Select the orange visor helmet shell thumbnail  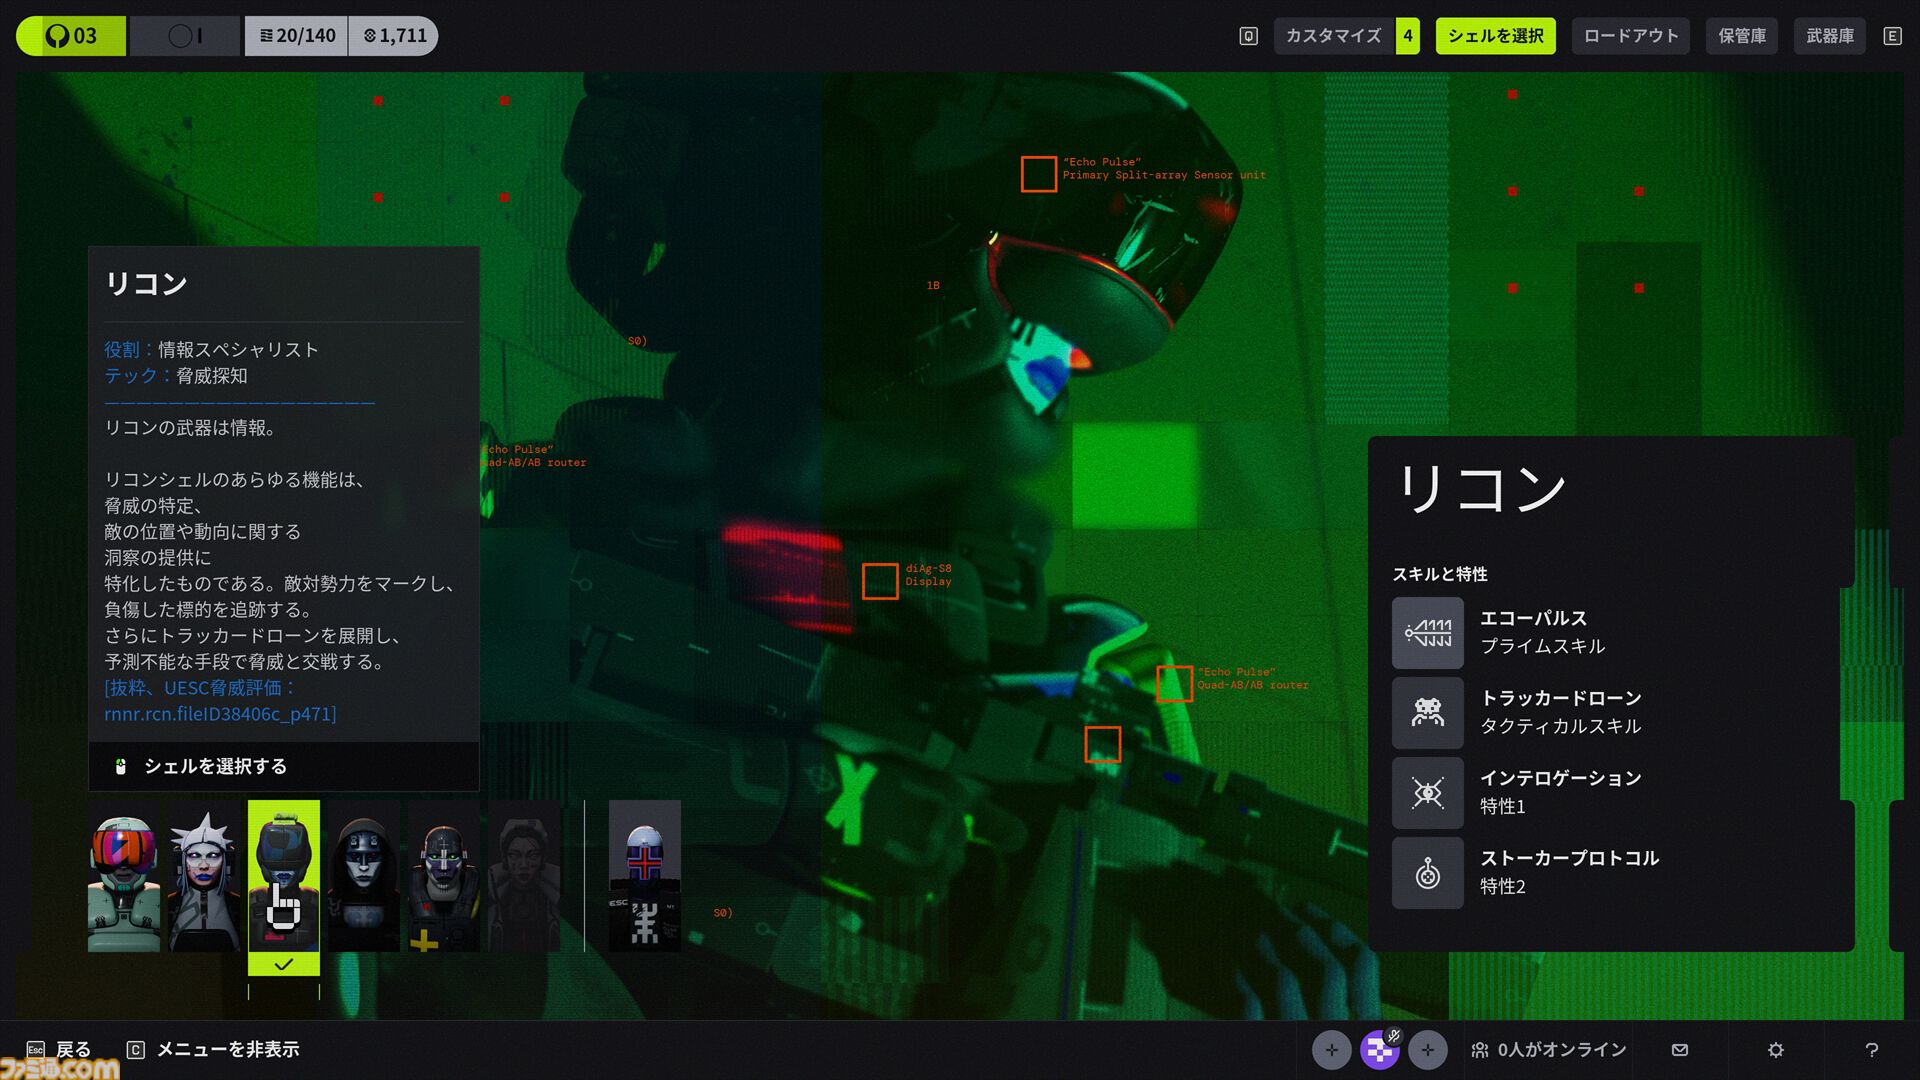[x=124, y=876]
